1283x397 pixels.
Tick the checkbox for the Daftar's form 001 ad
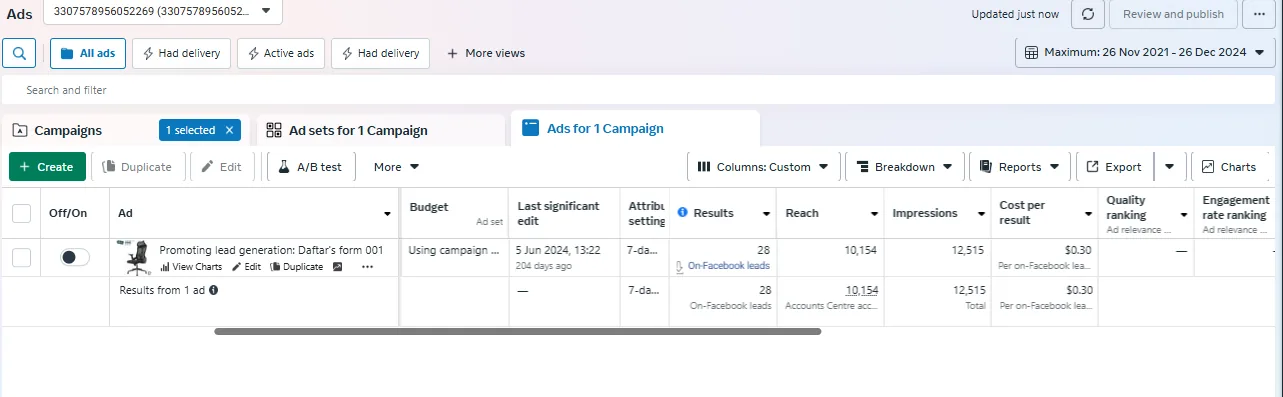point(21,257)
